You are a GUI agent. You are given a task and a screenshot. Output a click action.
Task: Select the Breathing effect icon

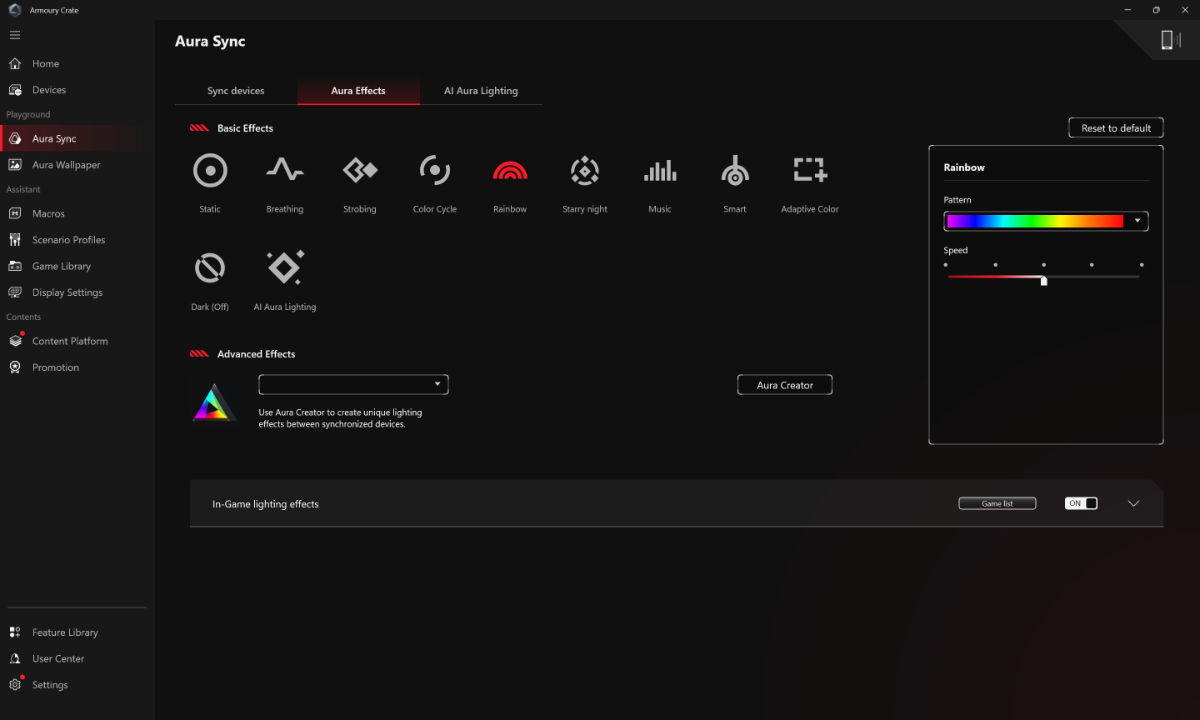click(x=285, y=171)
